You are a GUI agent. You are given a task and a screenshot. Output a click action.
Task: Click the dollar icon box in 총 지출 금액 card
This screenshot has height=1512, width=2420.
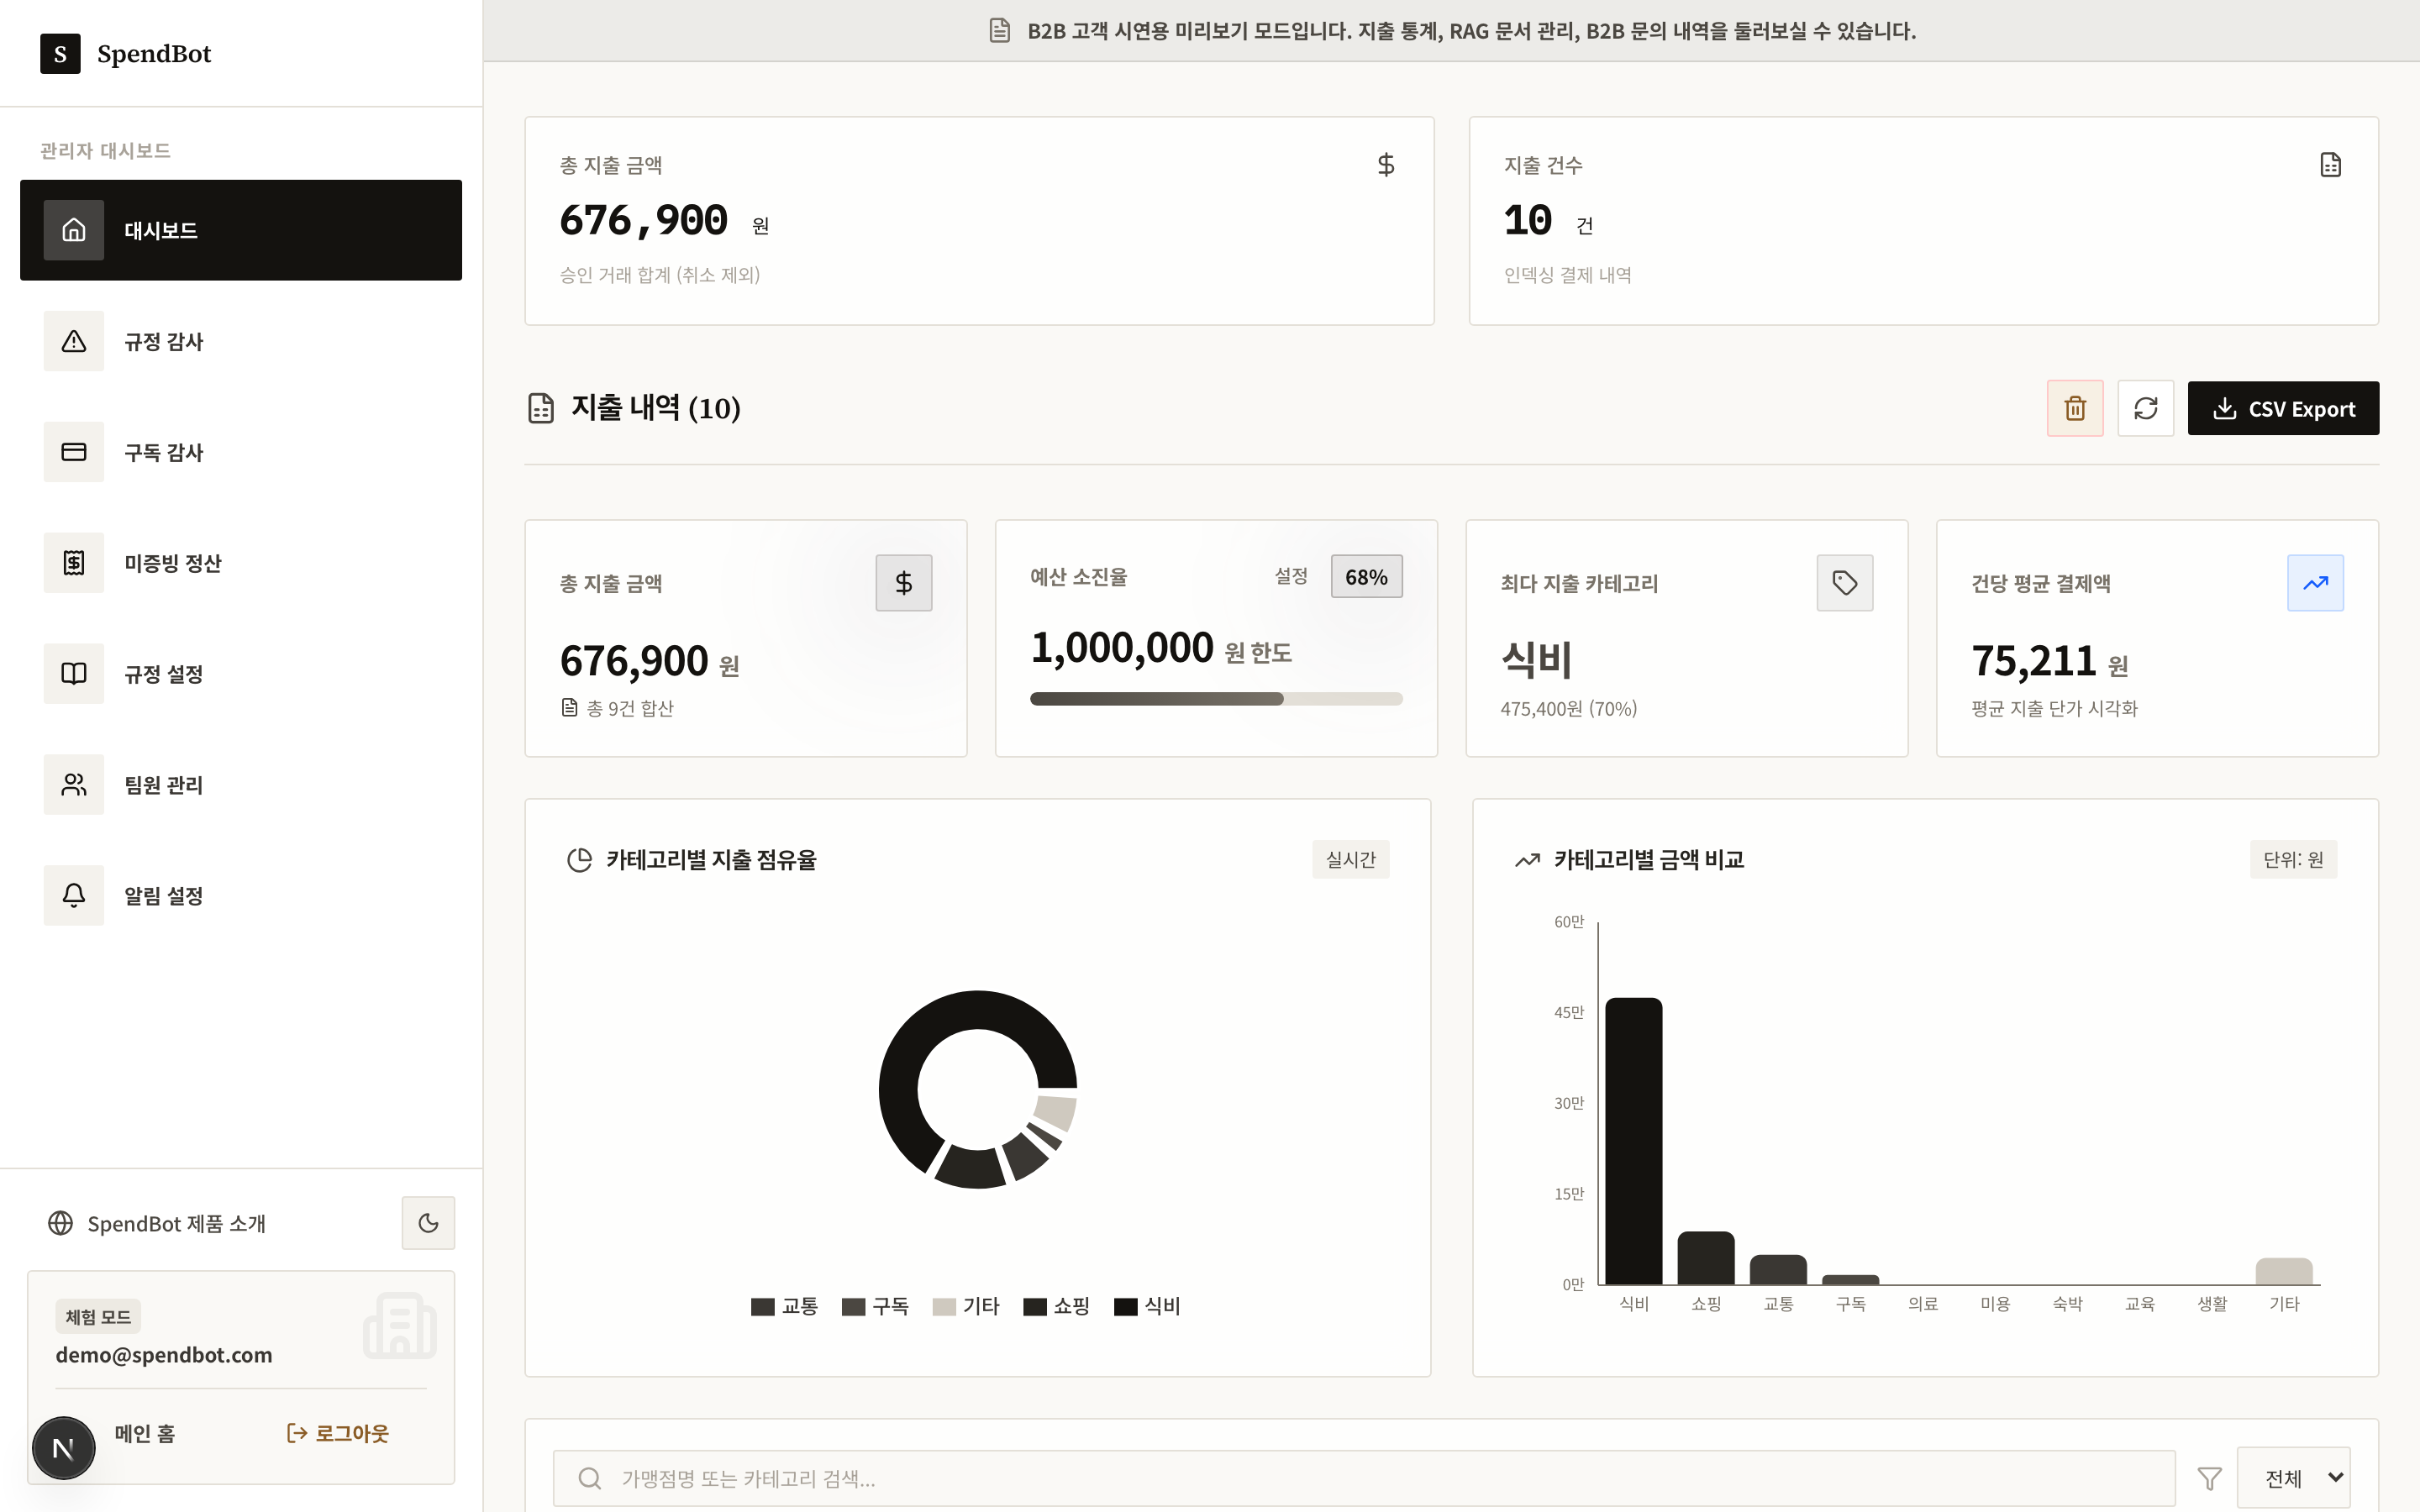(904, 583)
